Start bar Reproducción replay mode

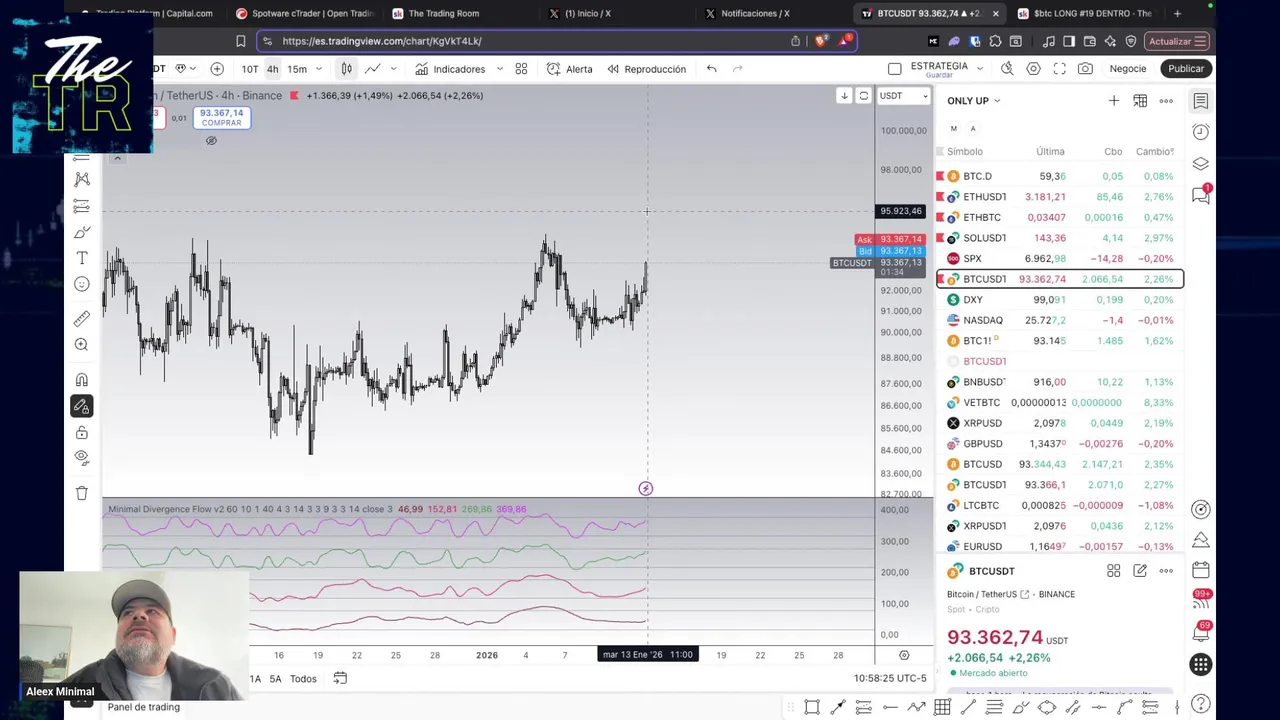point(646,69)
